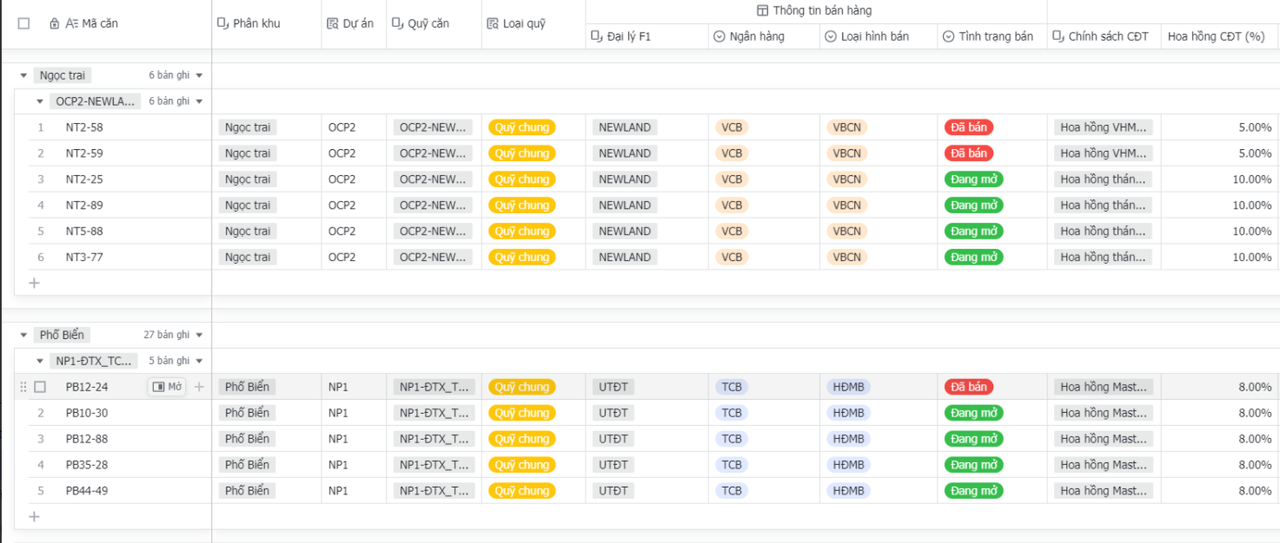The height and width of the screenshot is (543, 1280).
Task: Click the drag handle on row PB12-24
Action: pos(23,387)
